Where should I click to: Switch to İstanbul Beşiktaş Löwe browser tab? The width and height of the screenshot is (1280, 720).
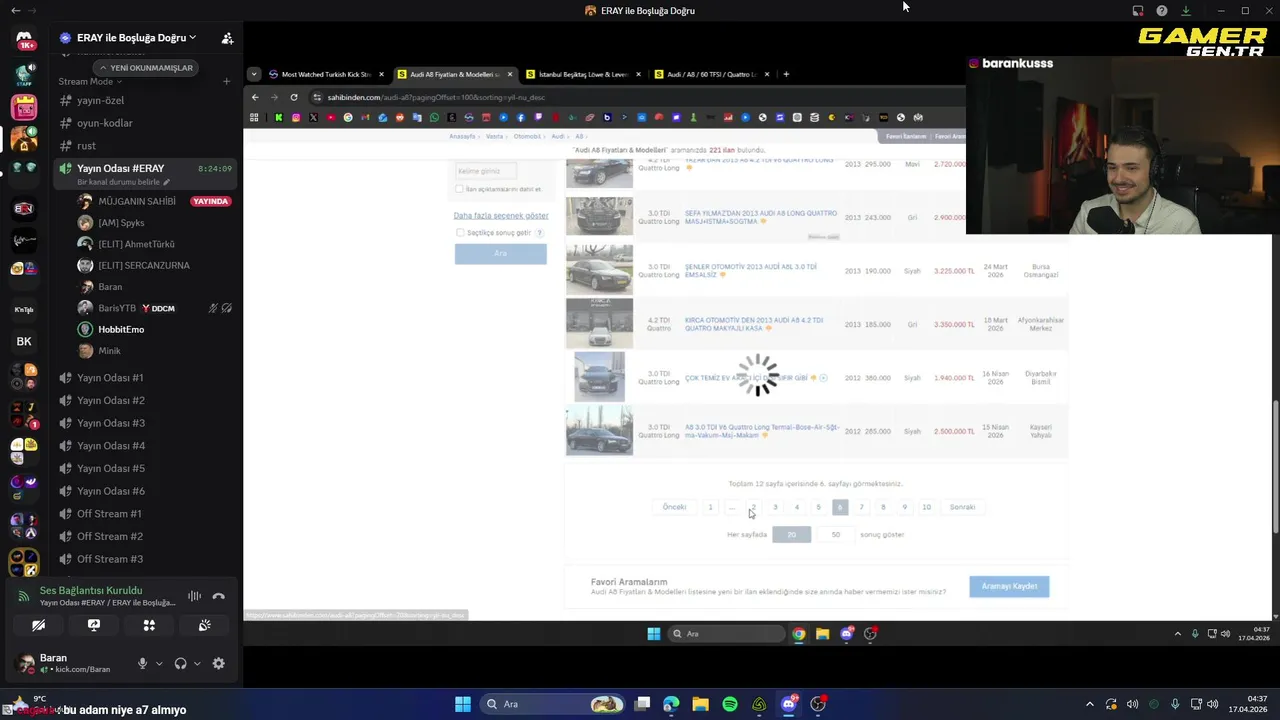584,74
